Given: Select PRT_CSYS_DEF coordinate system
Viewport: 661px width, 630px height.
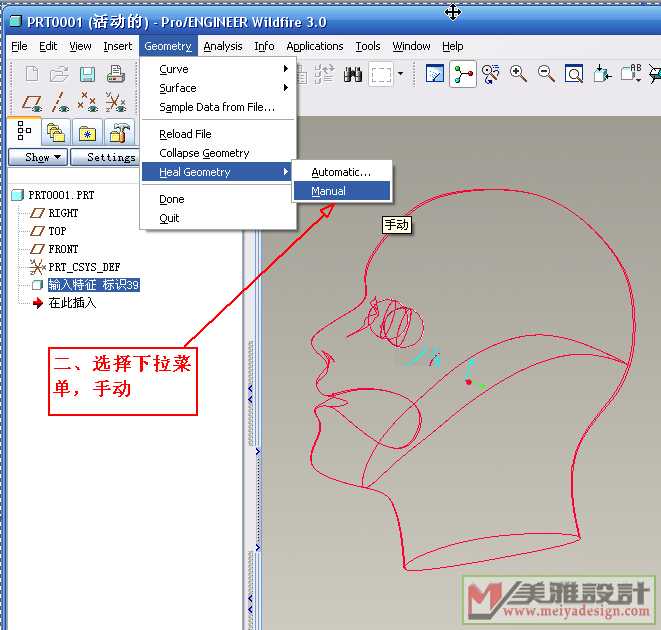Looking at the screenshot, I should point(84,267).
